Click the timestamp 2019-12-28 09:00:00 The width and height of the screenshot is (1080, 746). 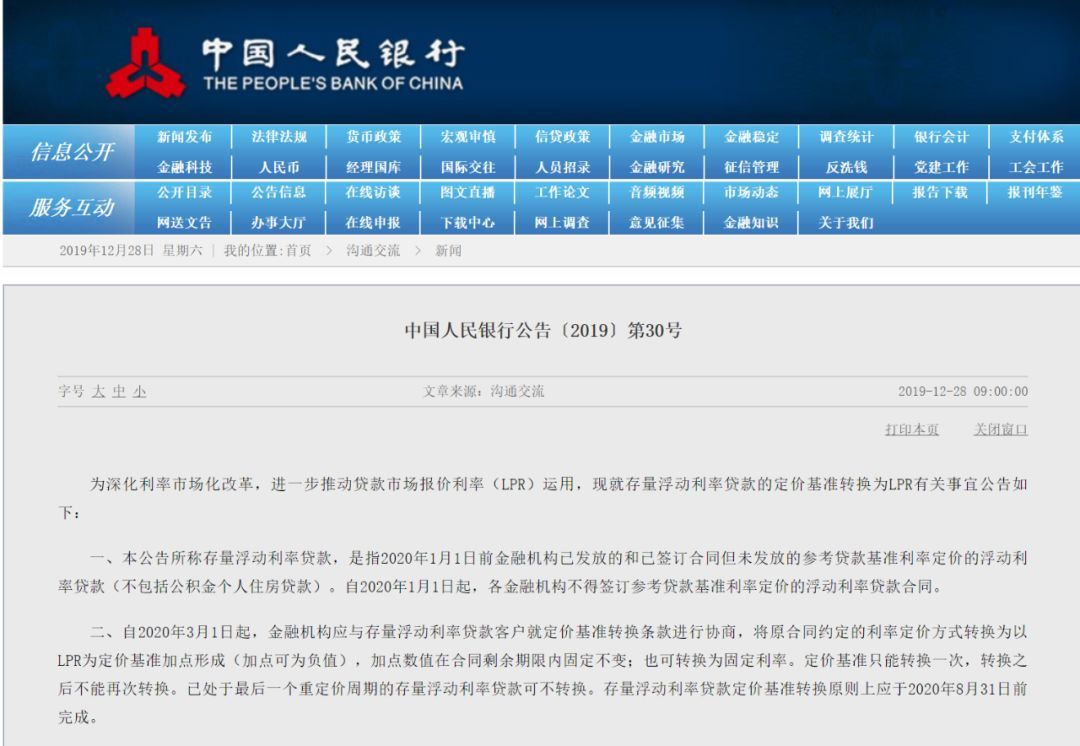(x=963, y=391)
